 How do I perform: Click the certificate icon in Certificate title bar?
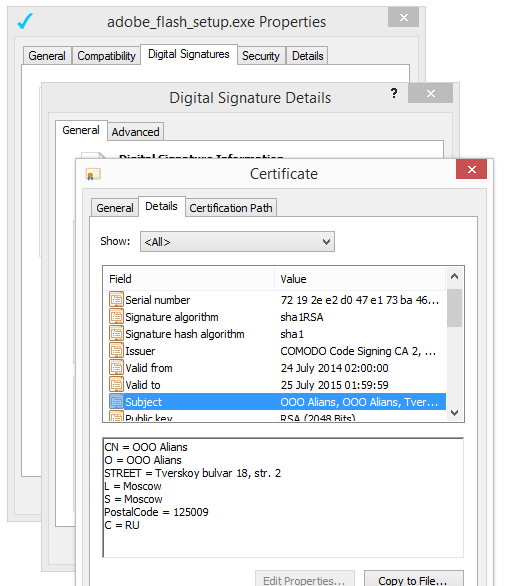point(93,174)
